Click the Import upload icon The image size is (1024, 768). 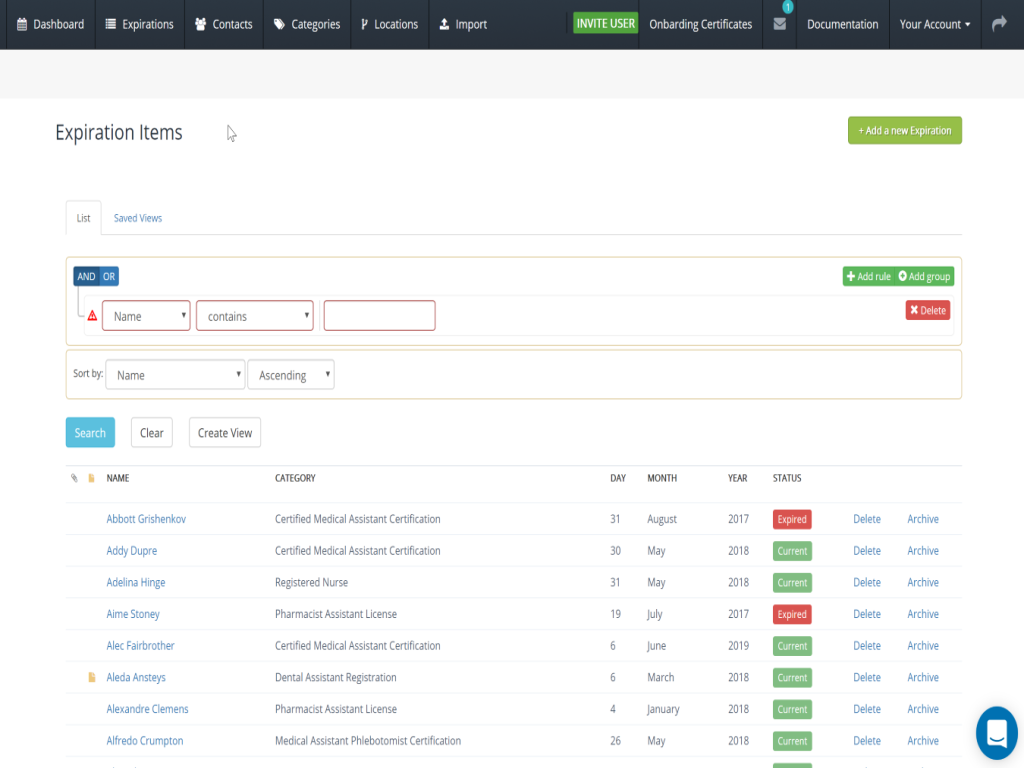tap(443, 24)
